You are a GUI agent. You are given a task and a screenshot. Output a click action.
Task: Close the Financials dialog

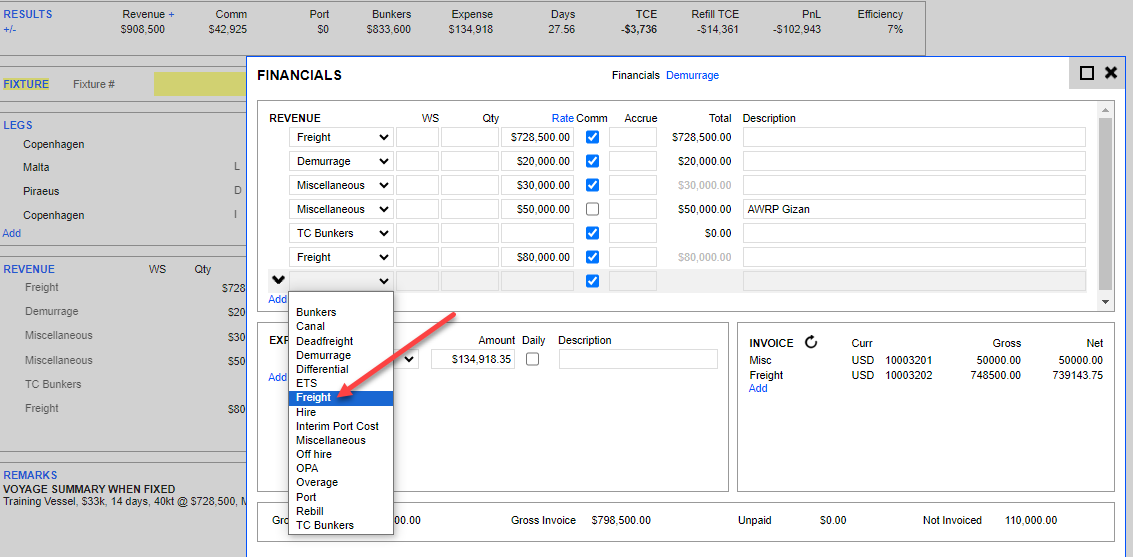tap(1111, 73)
